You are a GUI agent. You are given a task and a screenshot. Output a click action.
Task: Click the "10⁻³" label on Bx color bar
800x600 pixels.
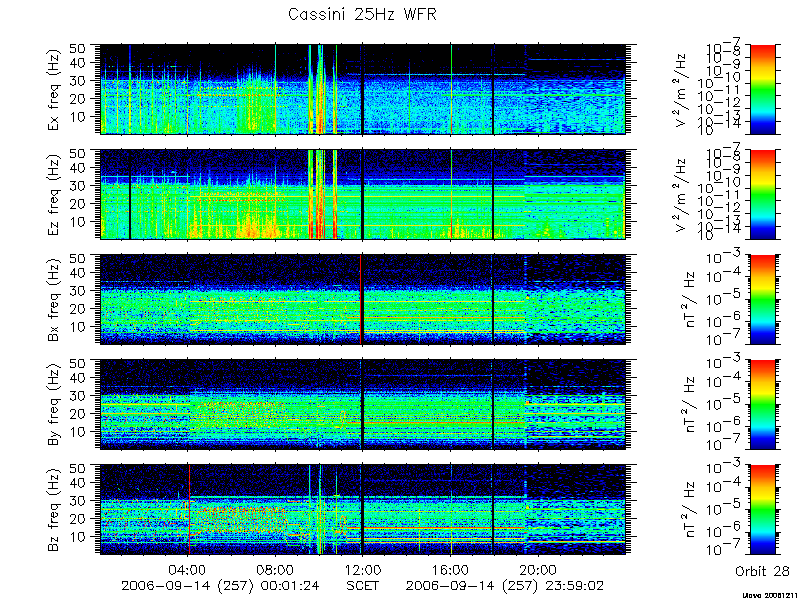[x=725, y=258]
